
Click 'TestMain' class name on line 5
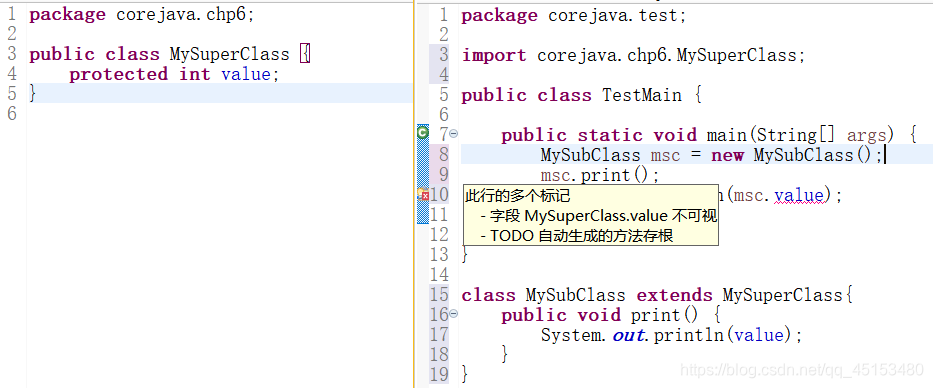pos(642,95)
